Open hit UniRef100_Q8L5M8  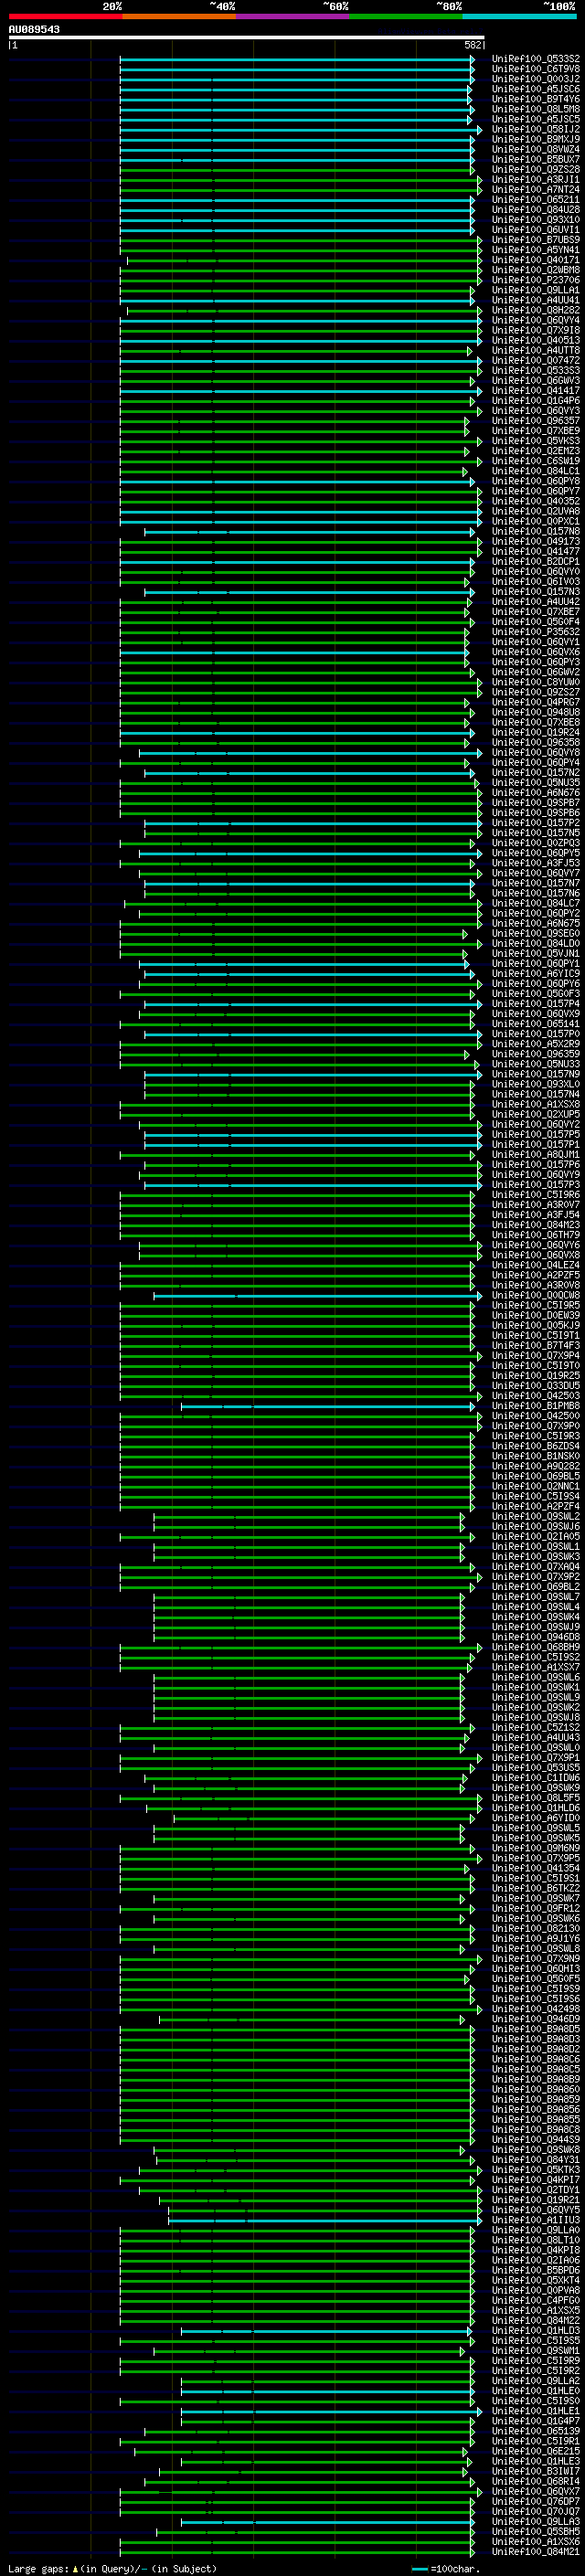536,109
